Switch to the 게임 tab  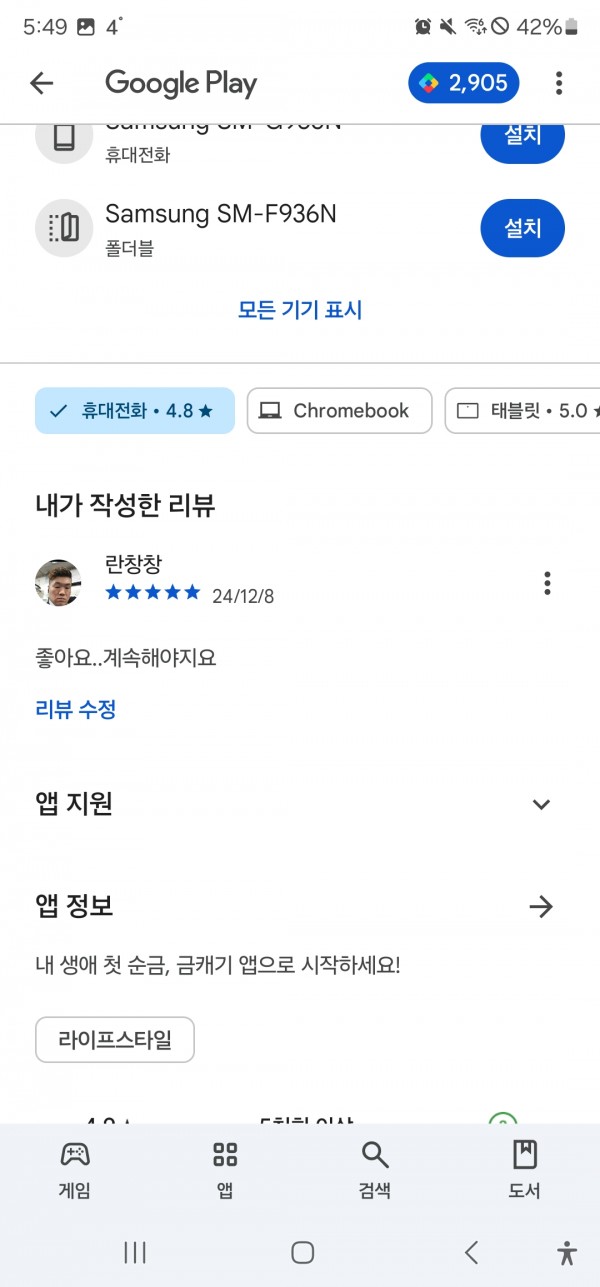tap(75, 1170)
